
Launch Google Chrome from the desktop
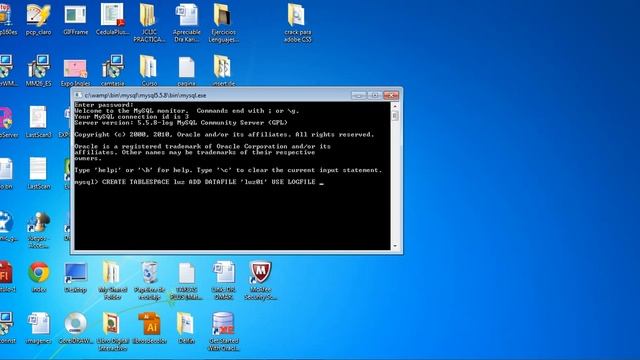click(38, 277)
